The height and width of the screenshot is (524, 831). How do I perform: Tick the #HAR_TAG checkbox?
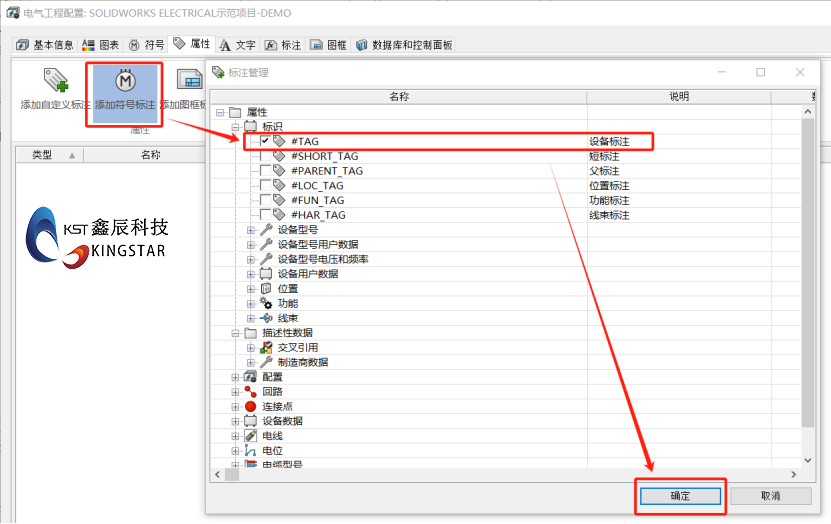265,215
